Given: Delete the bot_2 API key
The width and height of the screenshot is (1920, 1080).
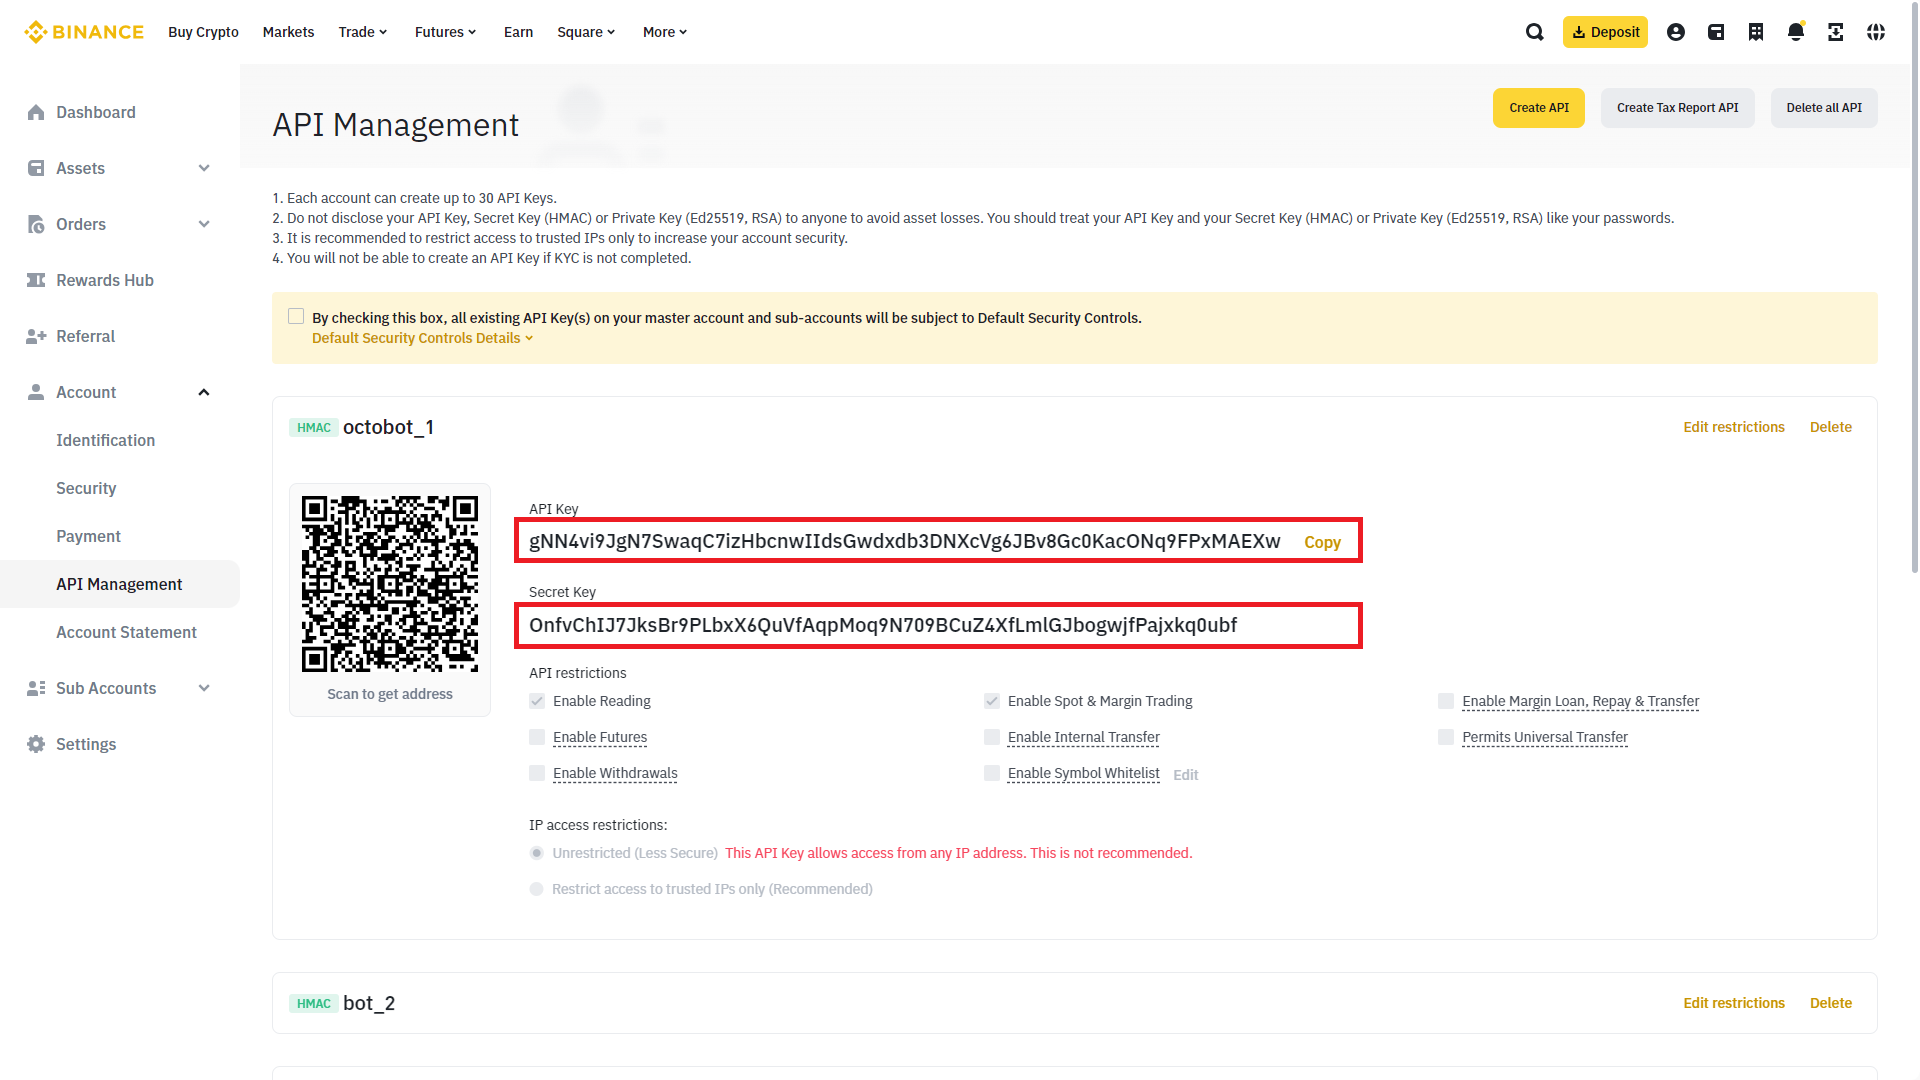Looking at the screenshot, I should coord(1830,1003).
